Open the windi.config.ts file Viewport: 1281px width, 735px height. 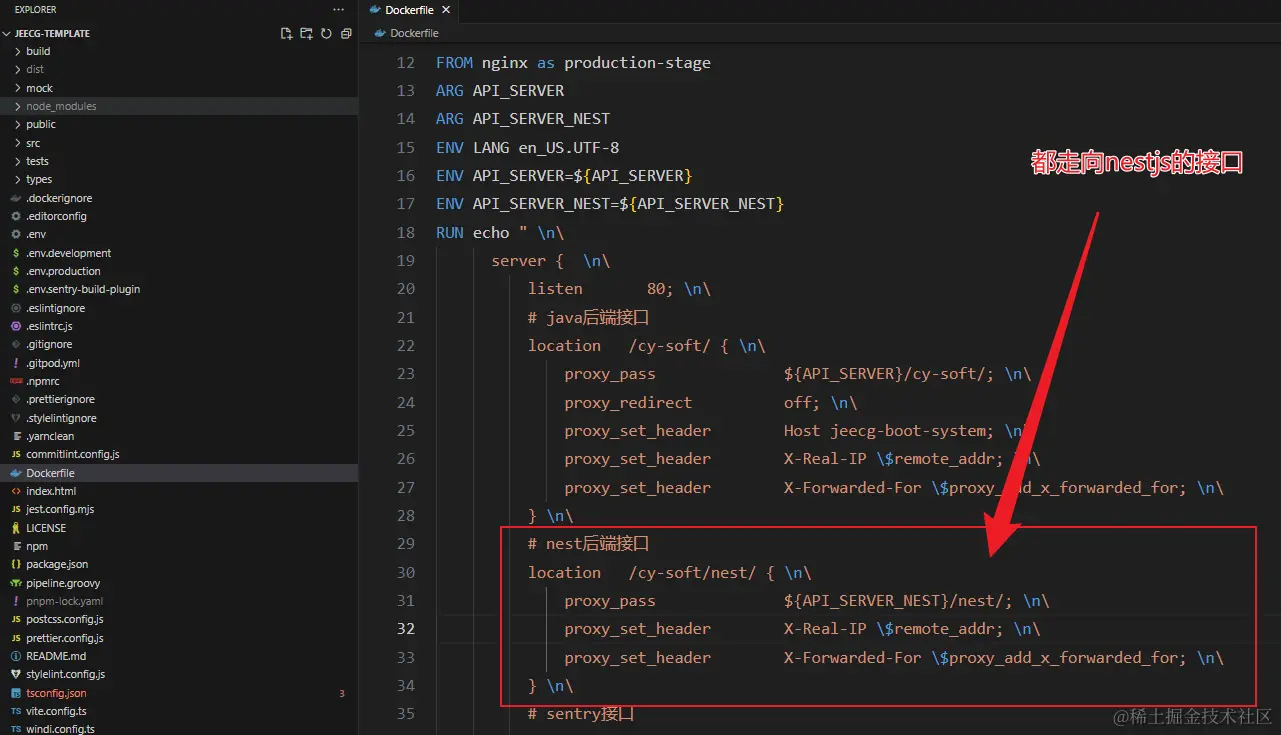pos(179,729)
